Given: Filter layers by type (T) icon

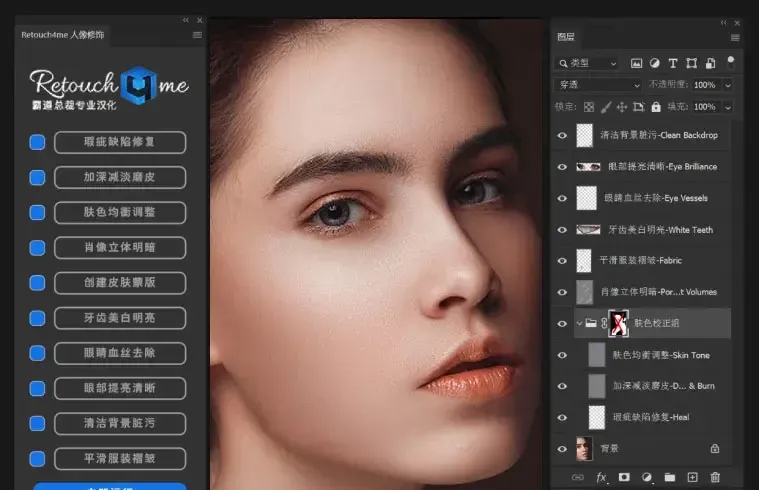Looking at the screenshot, I should tap(673, 63).
